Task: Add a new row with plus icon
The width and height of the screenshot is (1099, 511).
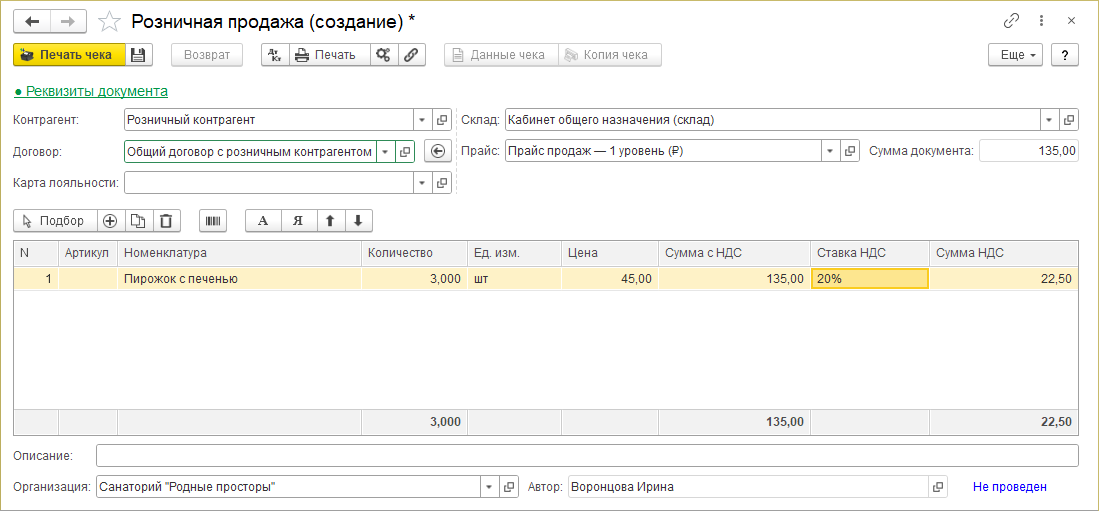Action: coord(110,221)
